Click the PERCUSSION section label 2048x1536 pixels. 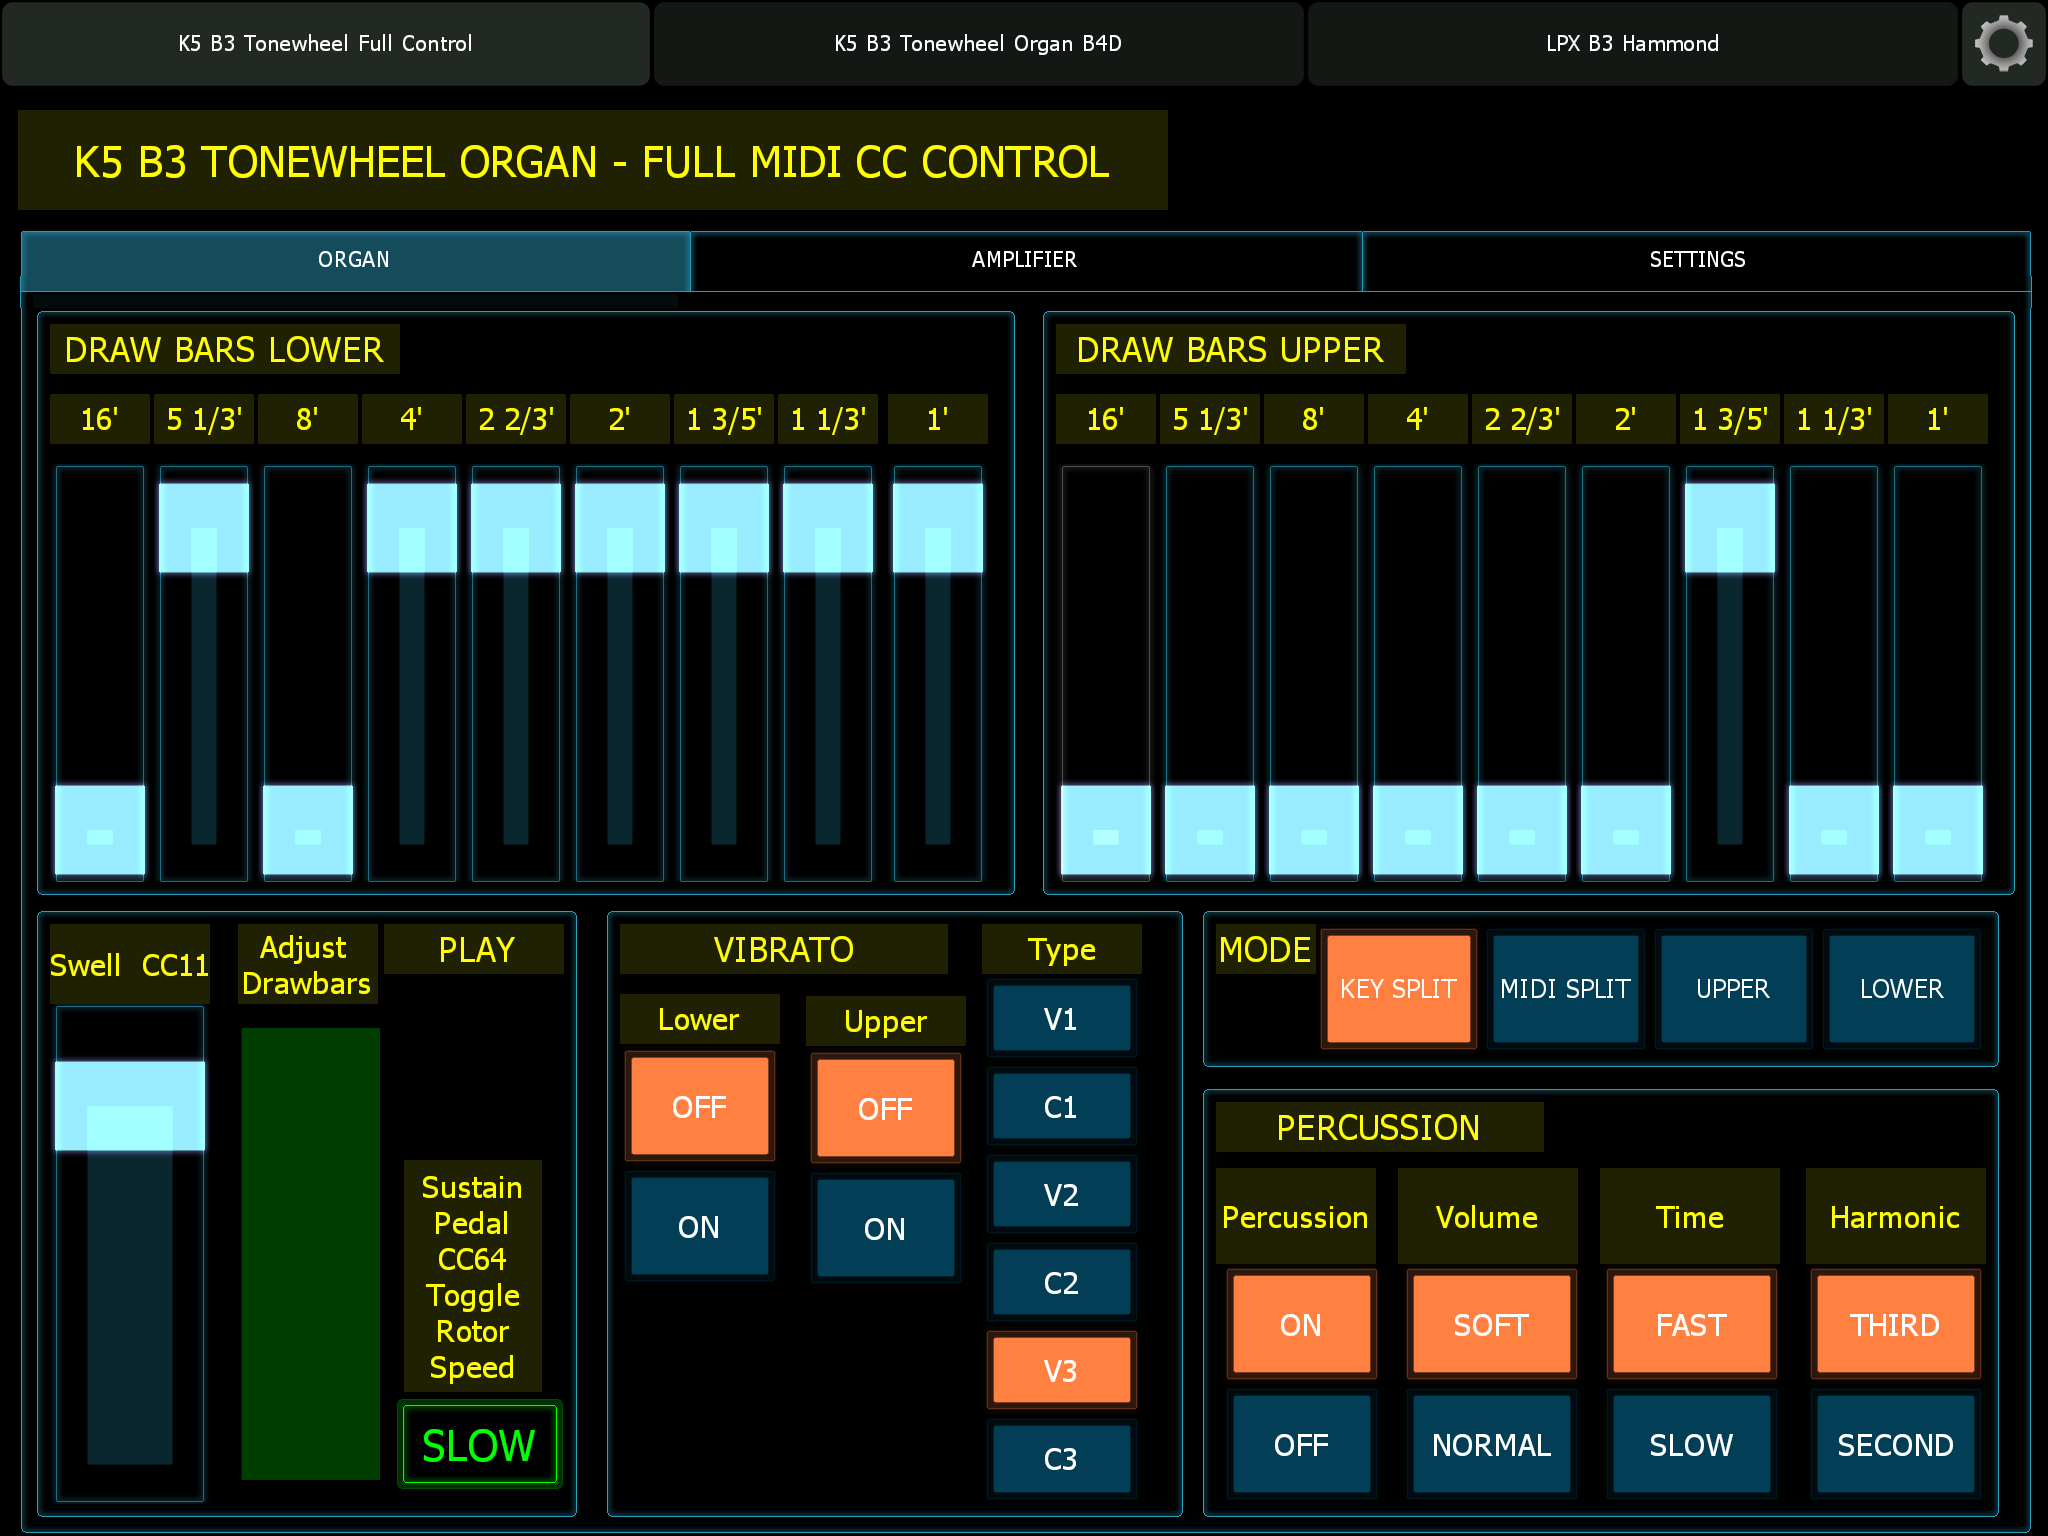[x=1379, y=1127]
